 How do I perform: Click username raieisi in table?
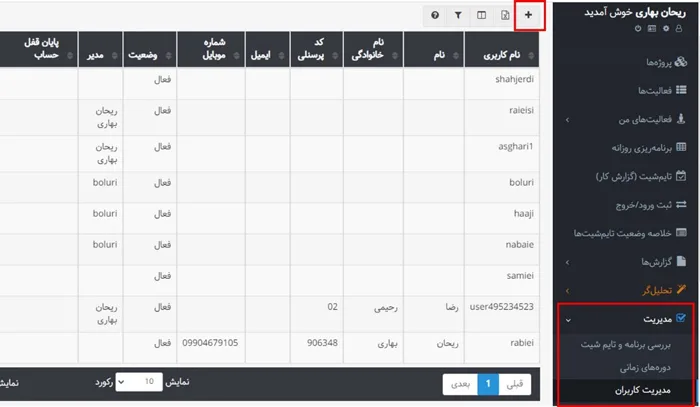pyautogui.click(x=521, y=110)
